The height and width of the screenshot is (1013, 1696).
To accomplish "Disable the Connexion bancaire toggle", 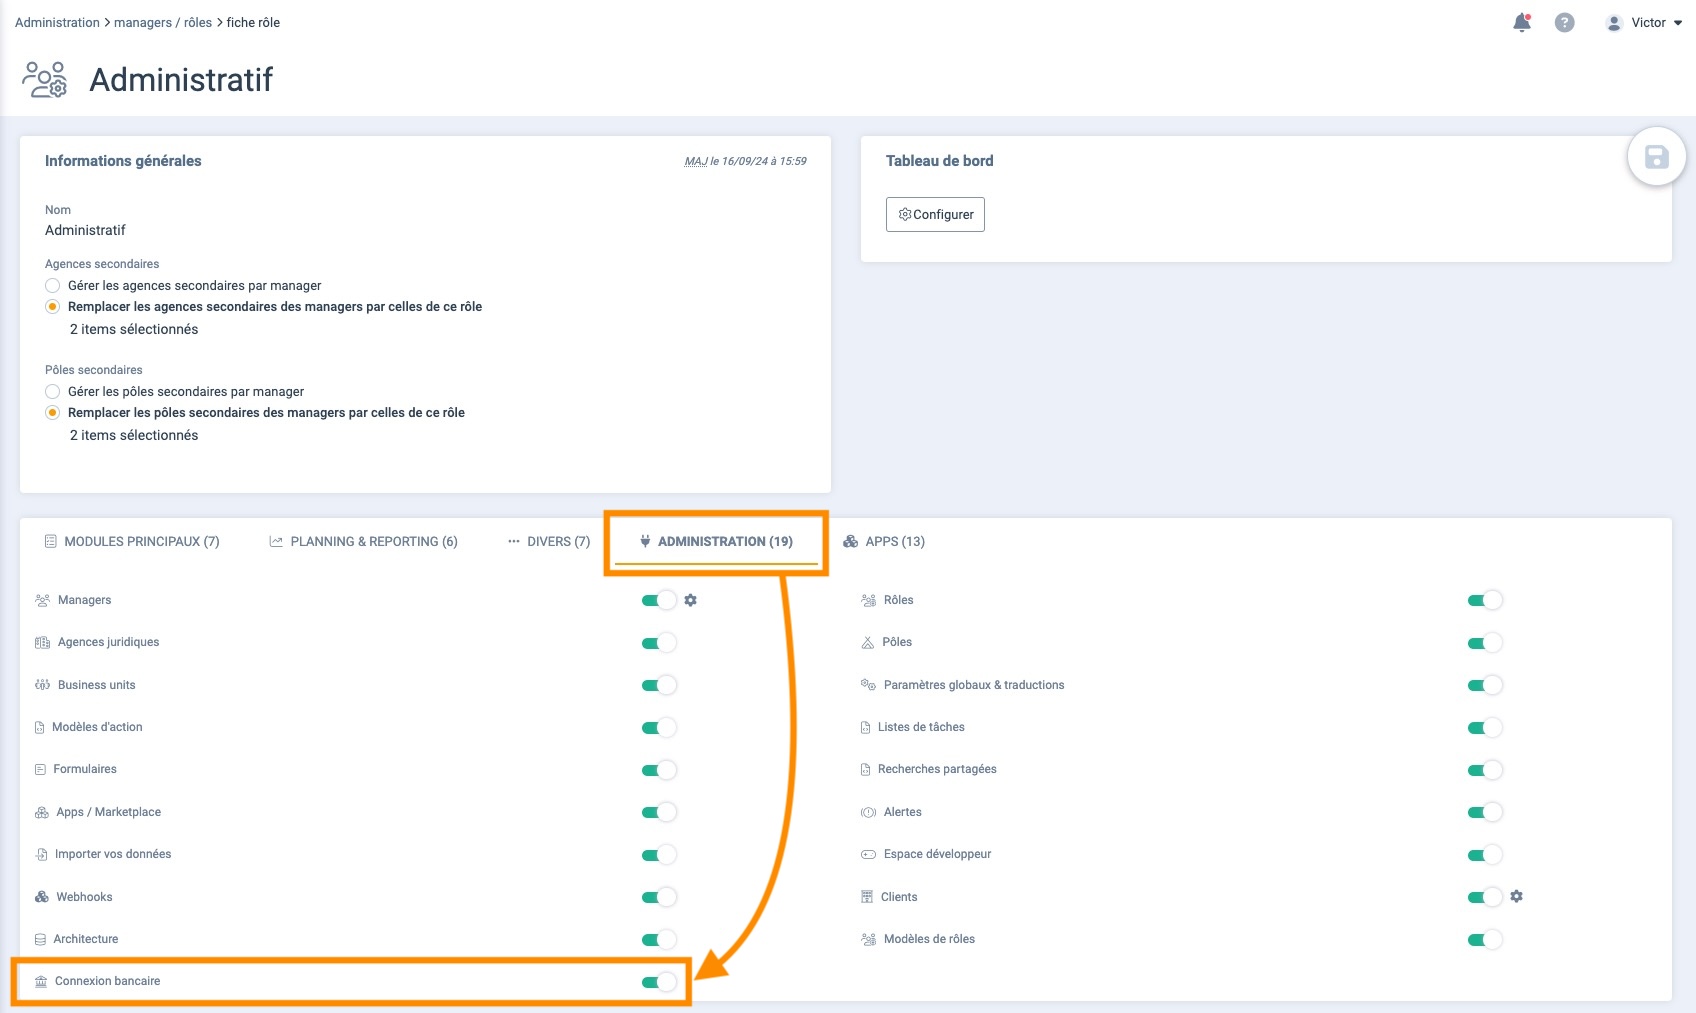I will pos(659,982).
